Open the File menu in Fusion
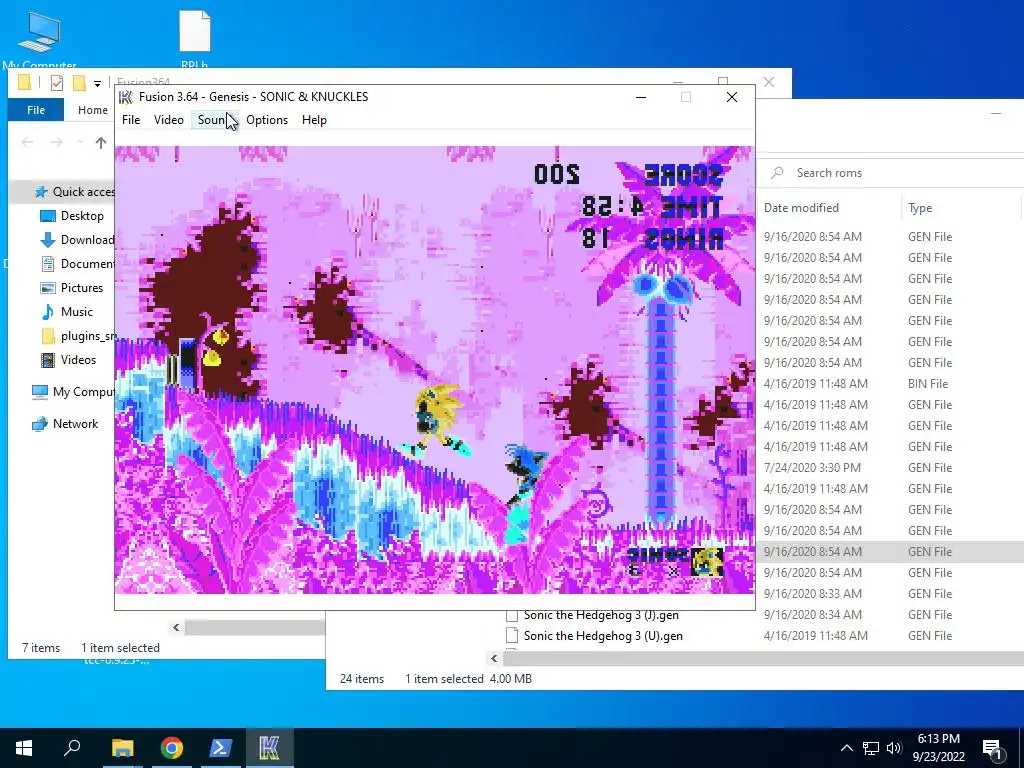 pyautogui.click(x=131, y=120)
